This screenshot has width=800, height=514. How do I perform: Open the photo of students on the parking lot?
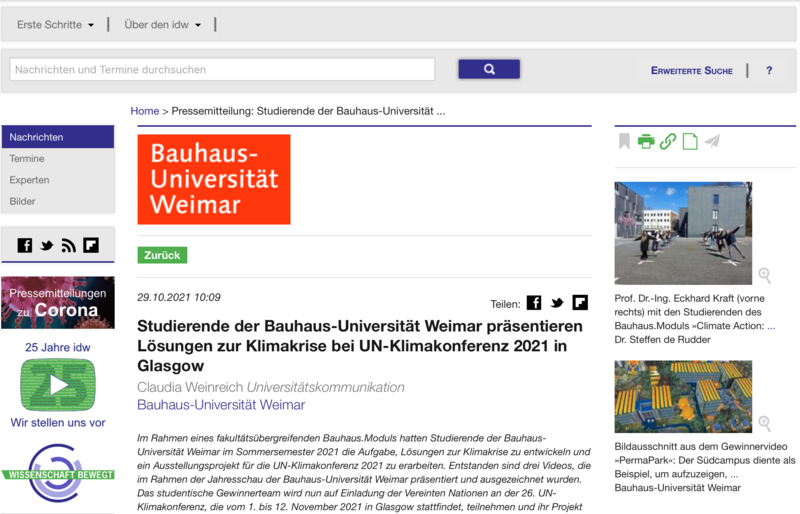coord(683,233)
